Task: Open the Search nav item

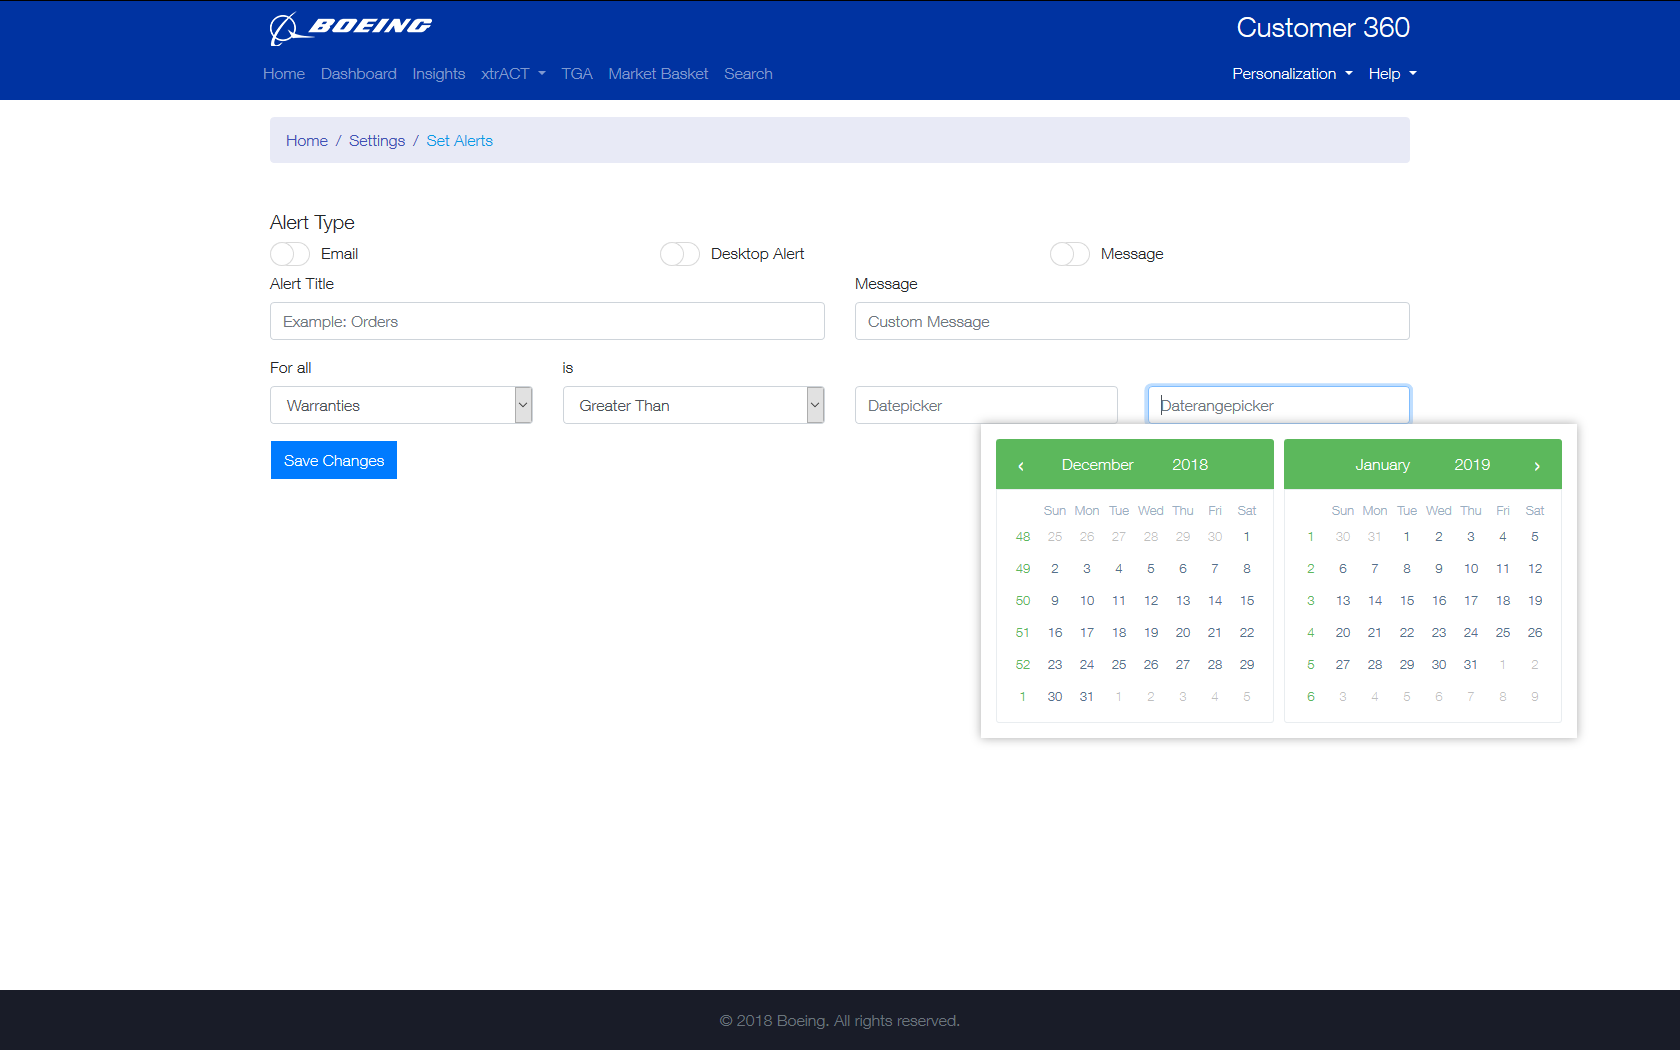Action: 748,74
